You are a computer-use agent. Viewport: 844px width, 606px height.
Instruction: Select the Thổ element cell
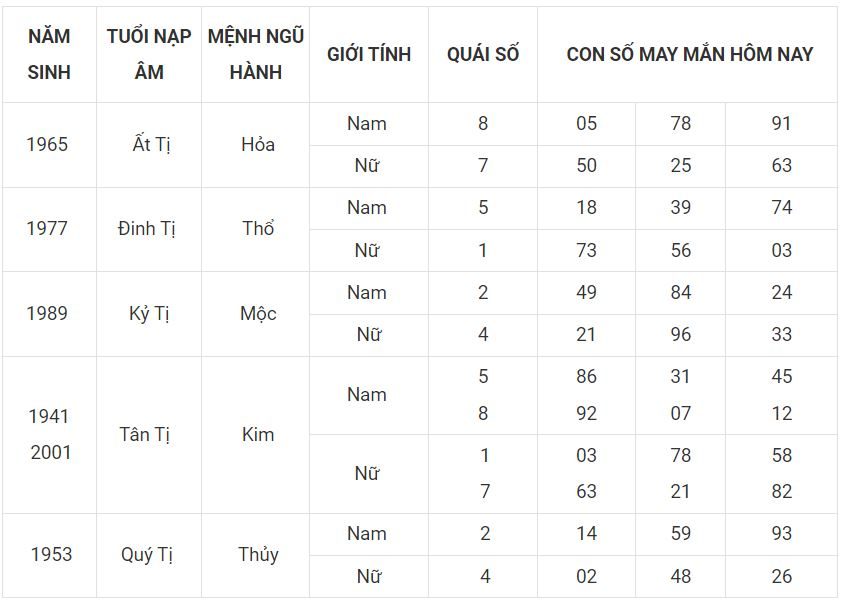point(257,229)
